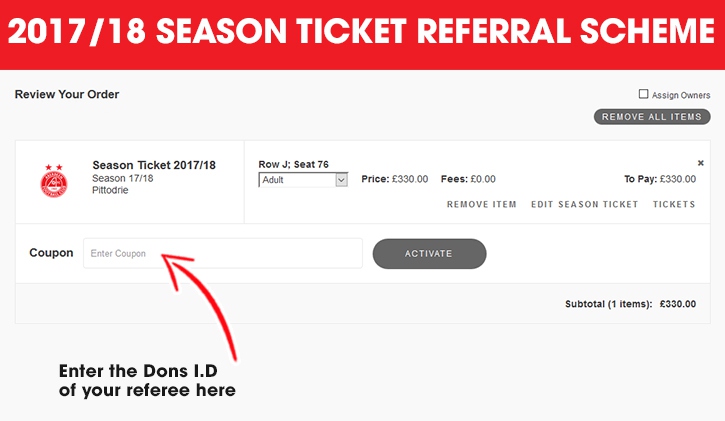The width and height of the screenshot is (725, 421).
Task: Click the red arrow graphic
Action: click(201, 305)
